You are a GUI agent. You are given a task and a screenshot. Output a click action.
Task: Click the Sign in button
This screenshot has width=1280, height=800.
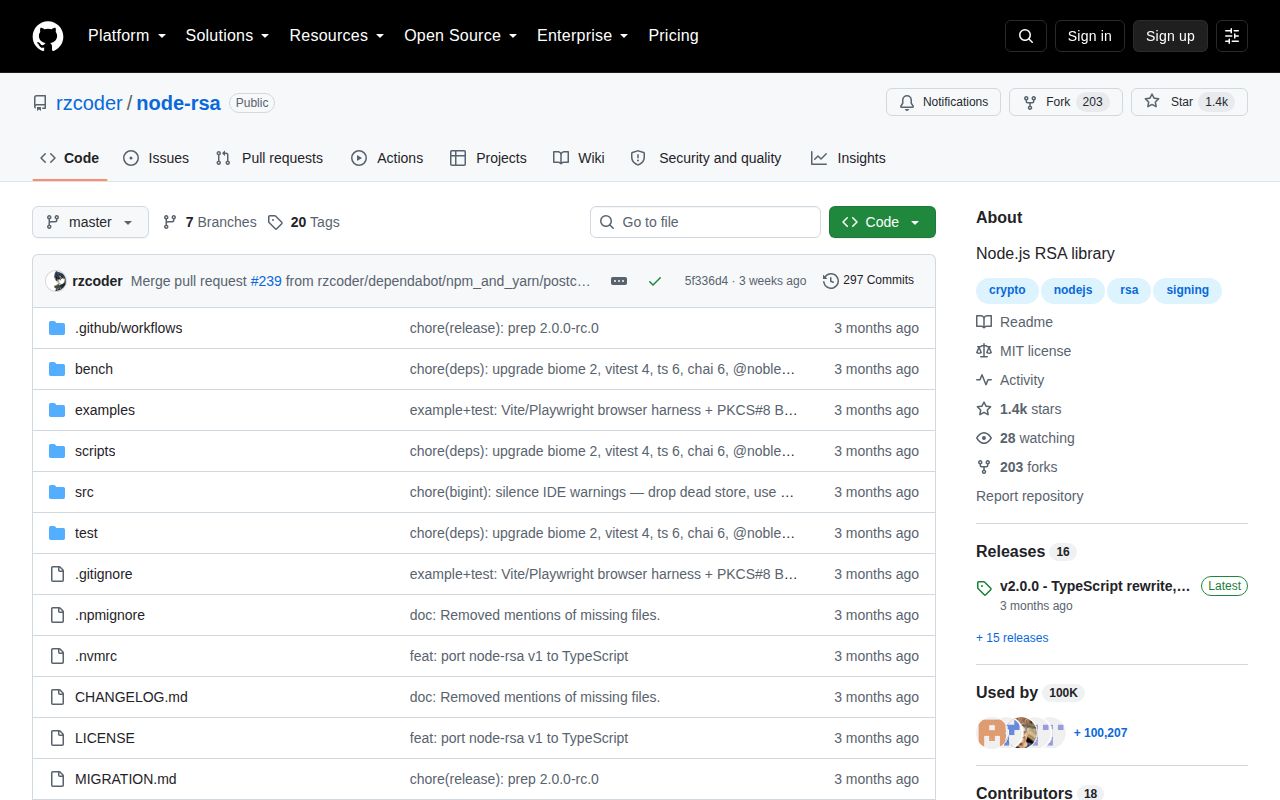pyautogui.click(x=1089, y=36)
